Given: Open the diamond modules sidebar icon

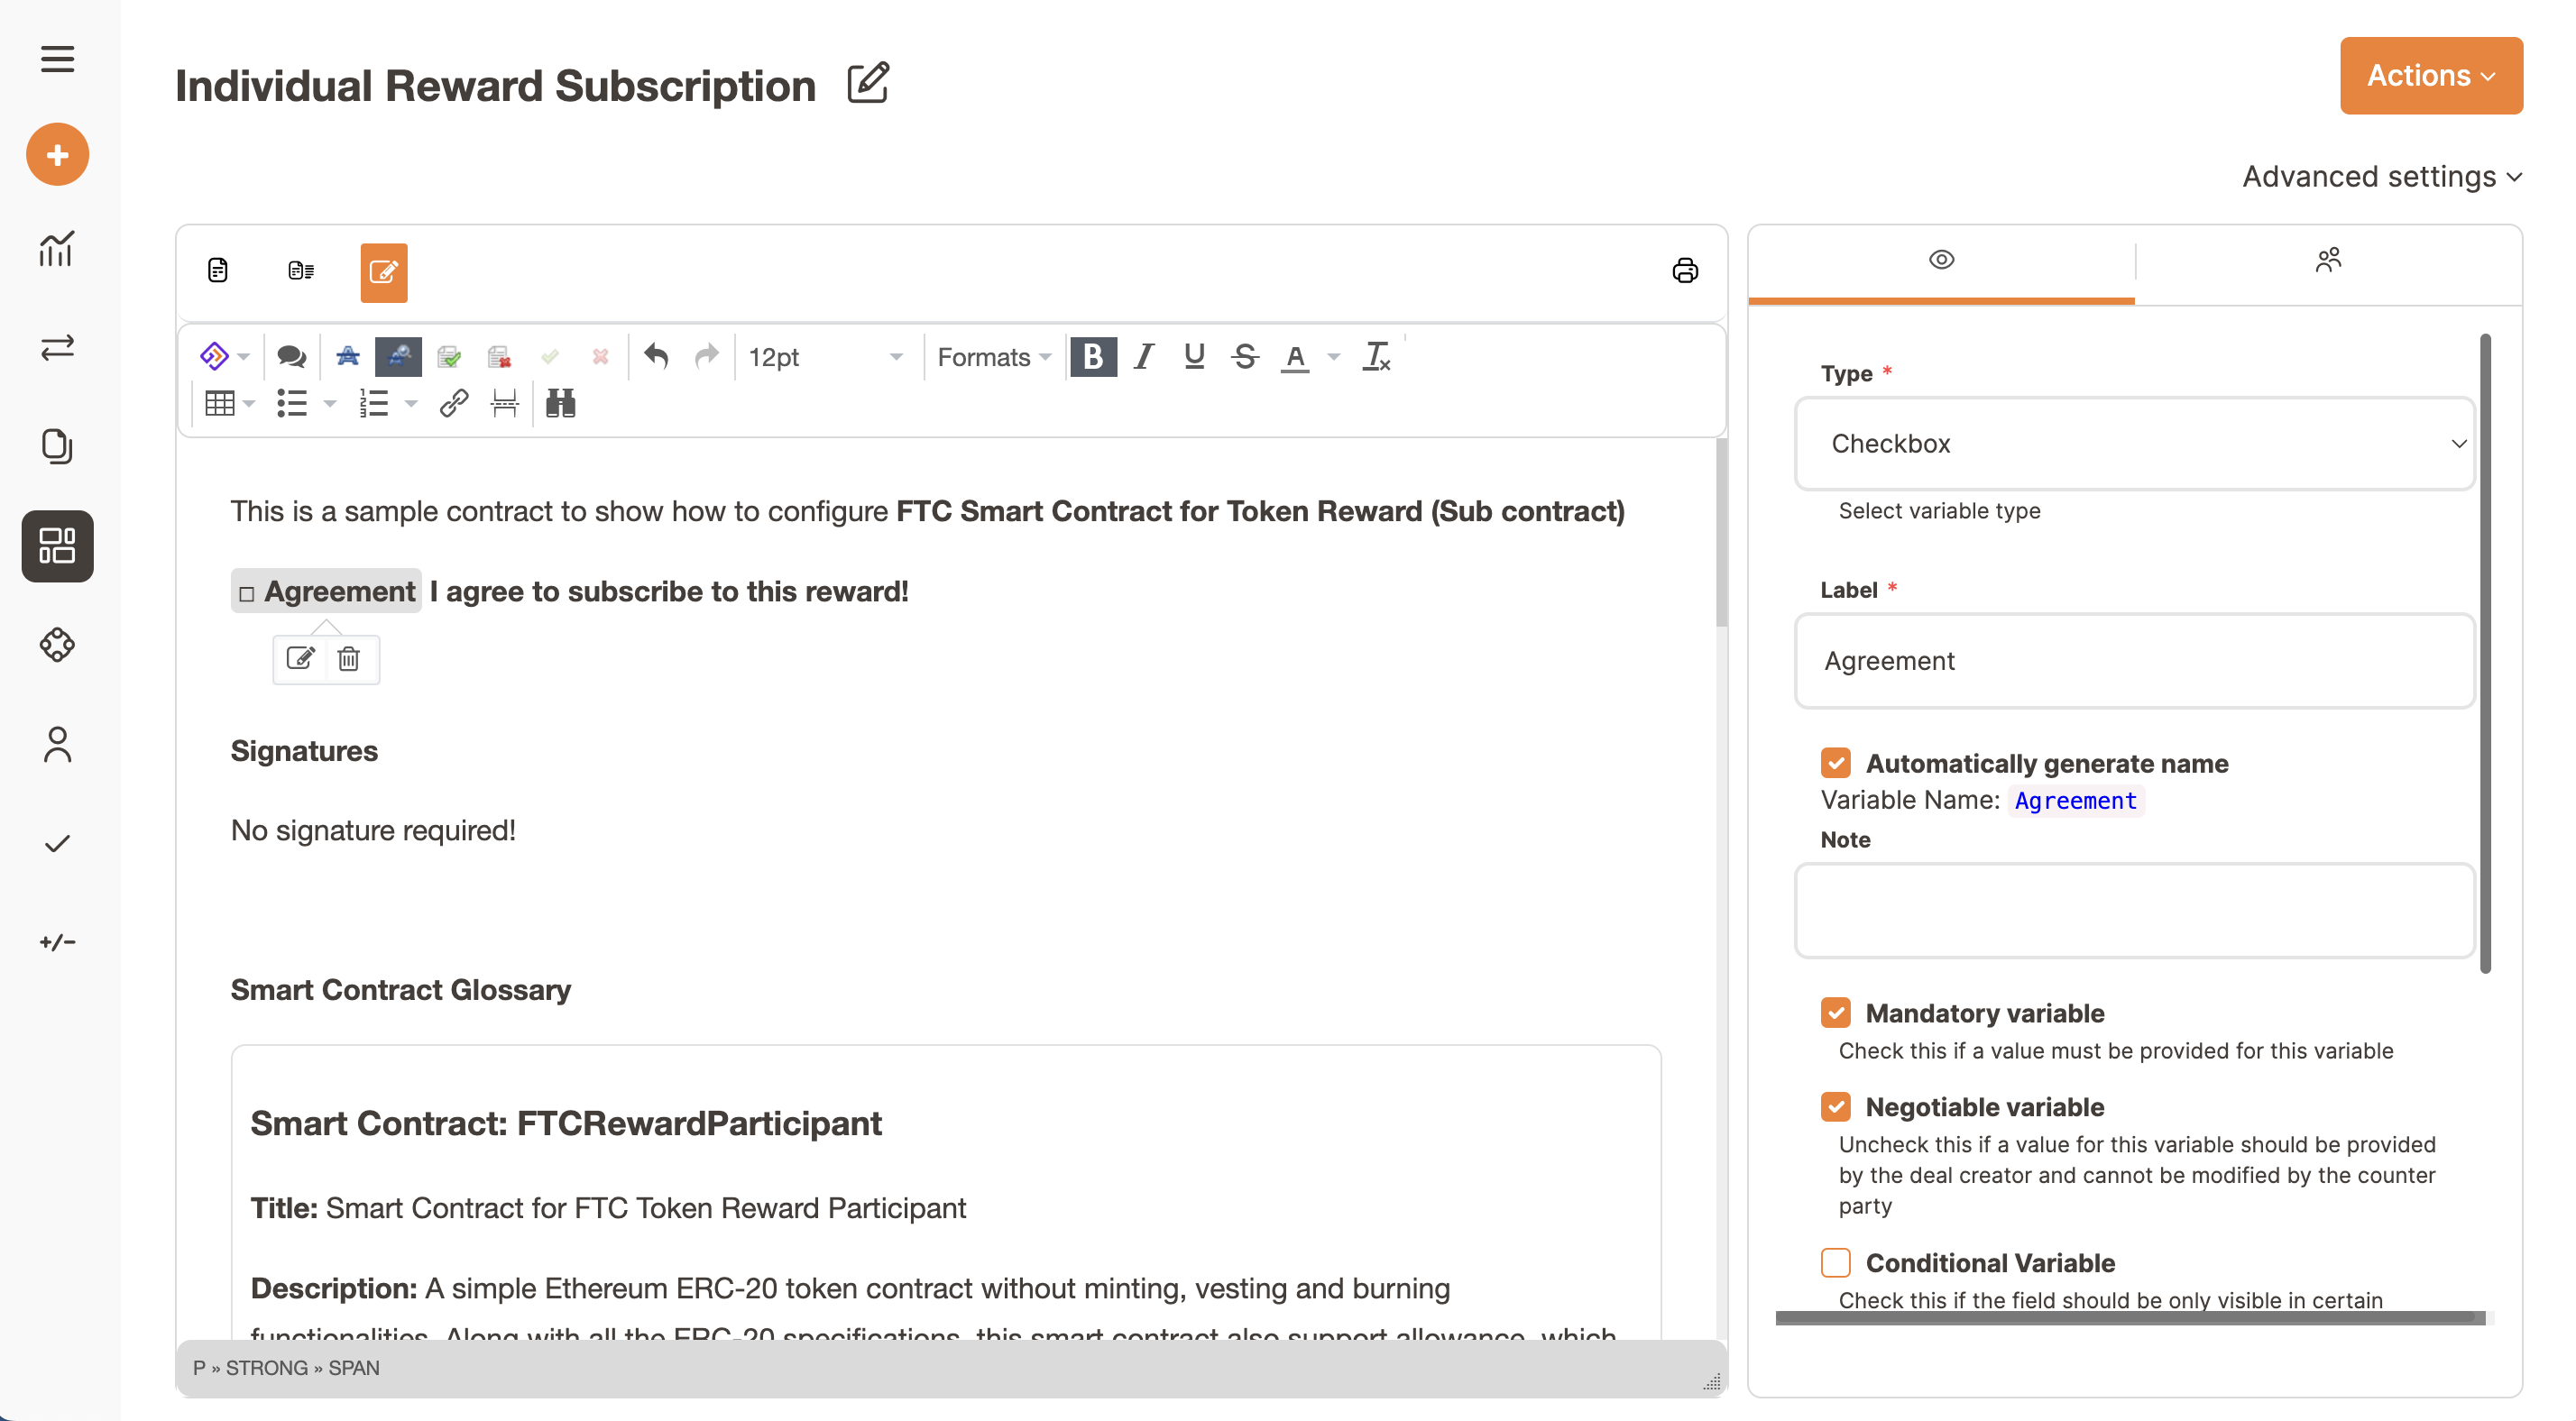Looking at the screenshot, I should [x=57, y=645].
